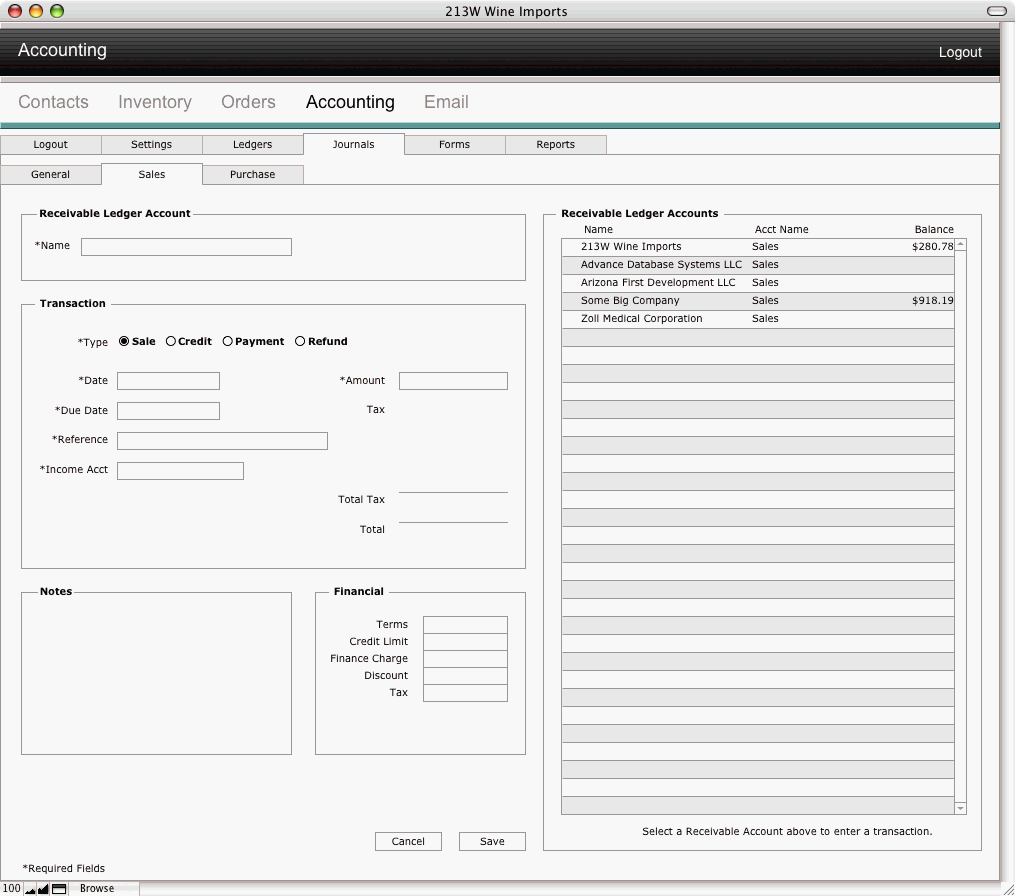Open the Orders section

pyautogui.click(x=249, y=102)
